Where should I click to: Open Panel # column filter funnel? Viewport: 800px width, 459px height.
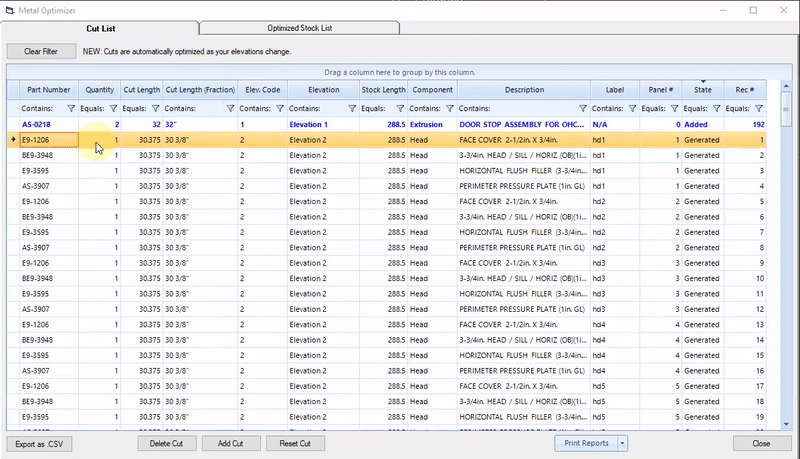[674, 108]
